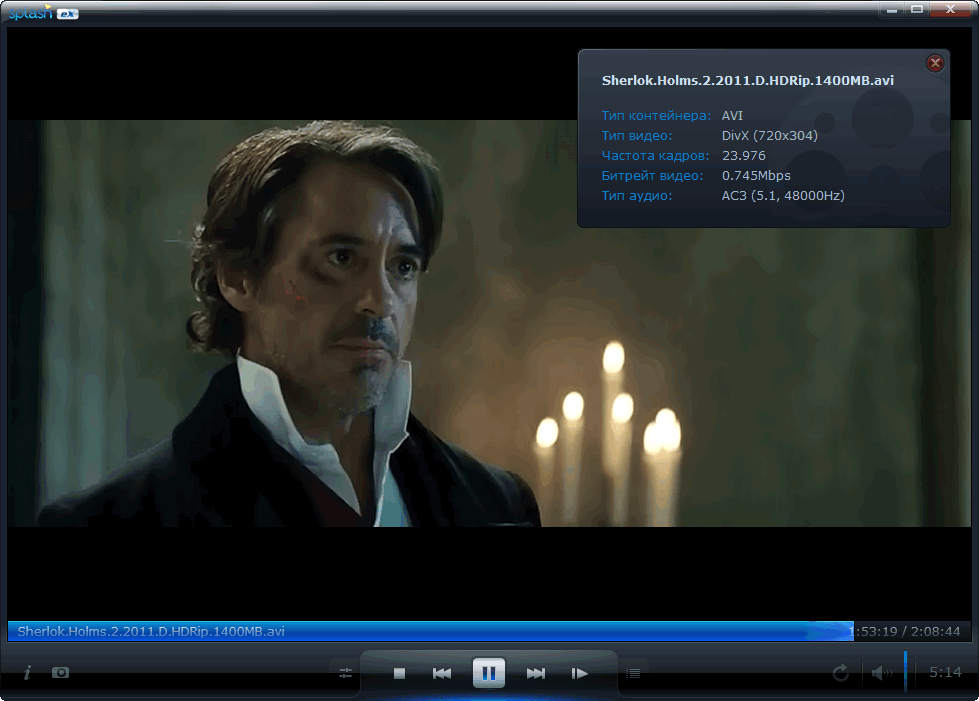Pause the playing video
This screenshot has width=979, height=701.
[489, 673]
